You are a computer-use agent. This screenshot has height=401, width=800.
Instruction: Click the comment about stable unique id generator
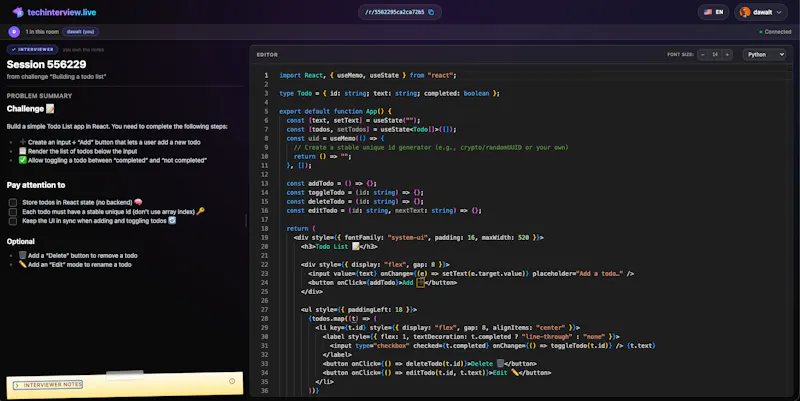pyautogui.click(x=431, y=147)
